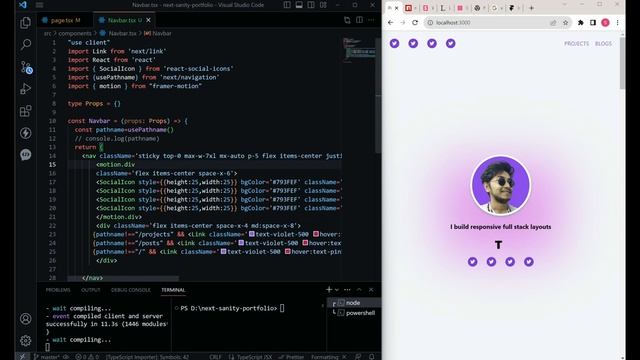Select the powershell terminal in terminal list
640x360 pixels.
[353, 313]
